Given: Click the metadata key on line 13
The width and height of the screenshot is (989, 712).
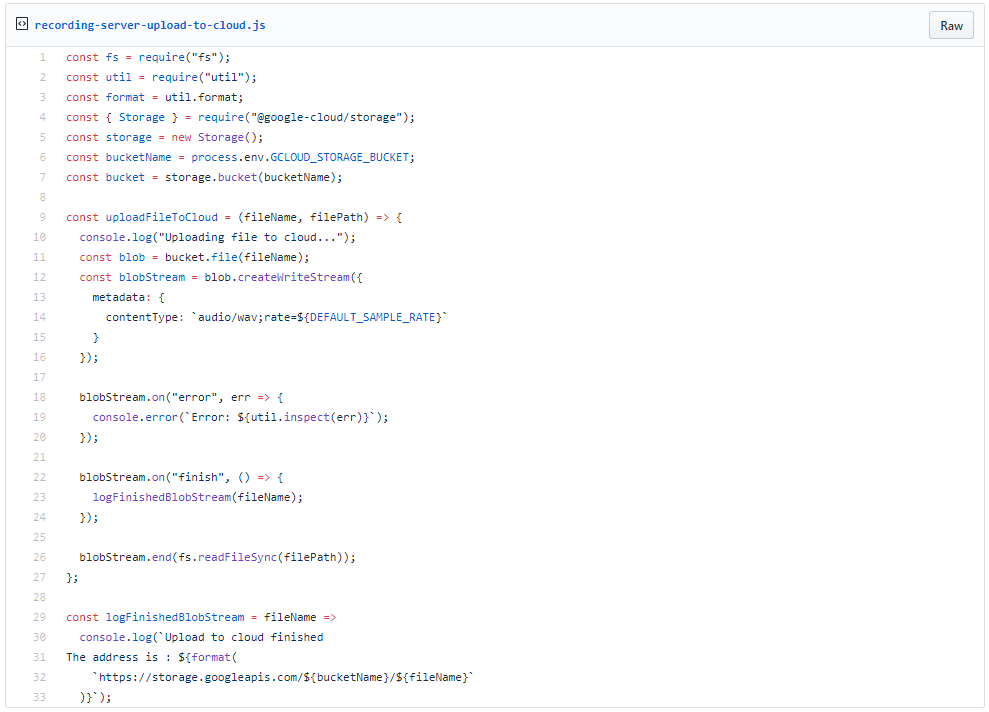Looking at the screenshot, I should 119,298.
